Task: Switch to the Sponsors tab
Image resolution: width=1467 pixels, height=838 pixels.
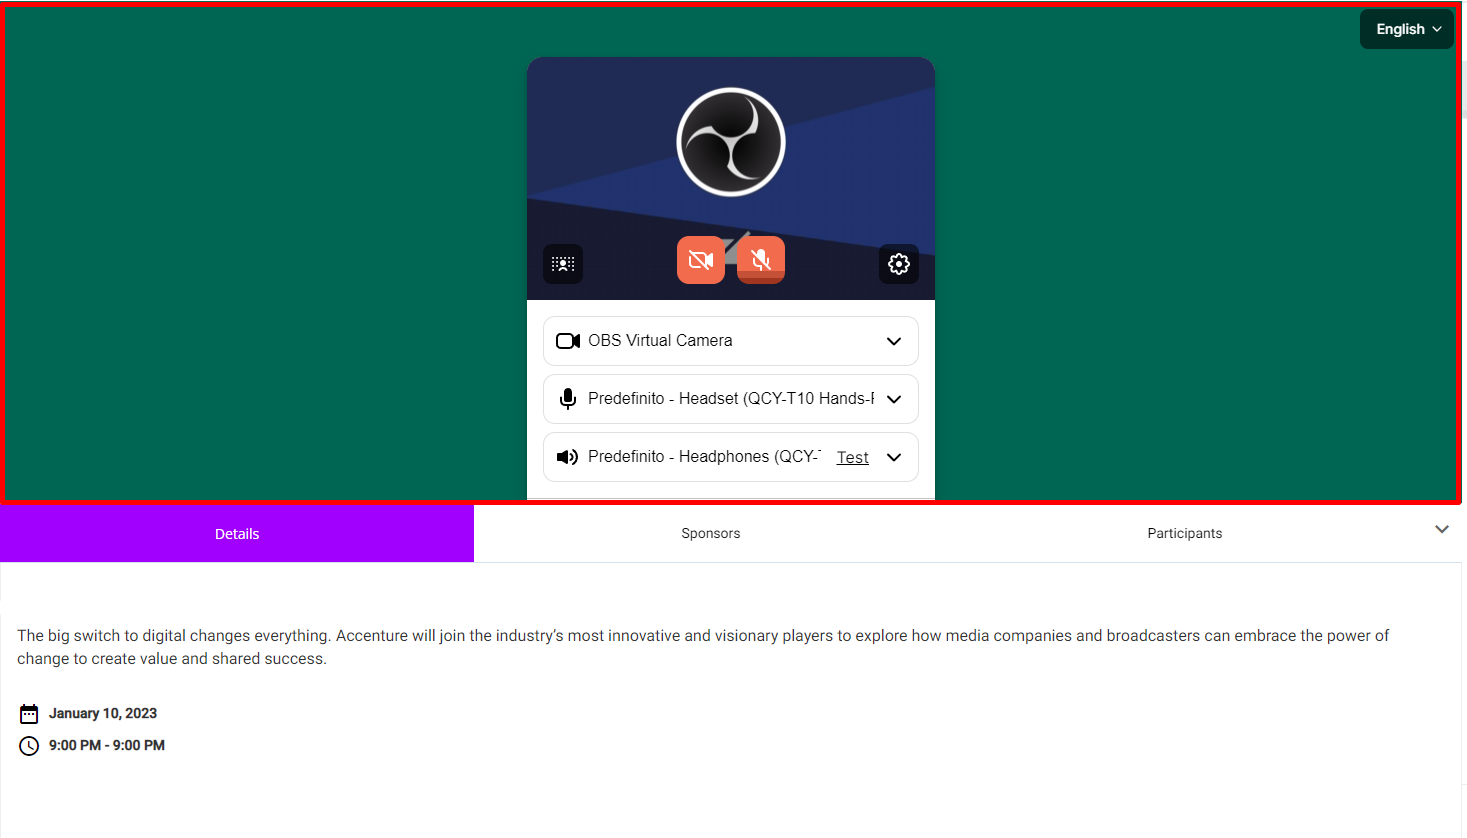Action: coord(711,534)
